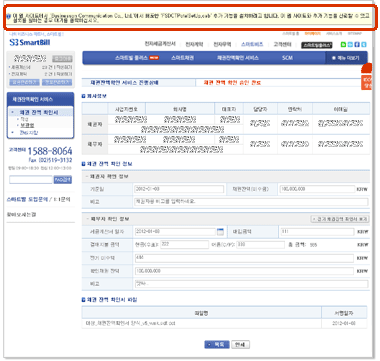Viewport: 380px width, 361px height.
Task: Open 스마트빌 도입문의 / 1:1문의 link
Action: (39, 199)
